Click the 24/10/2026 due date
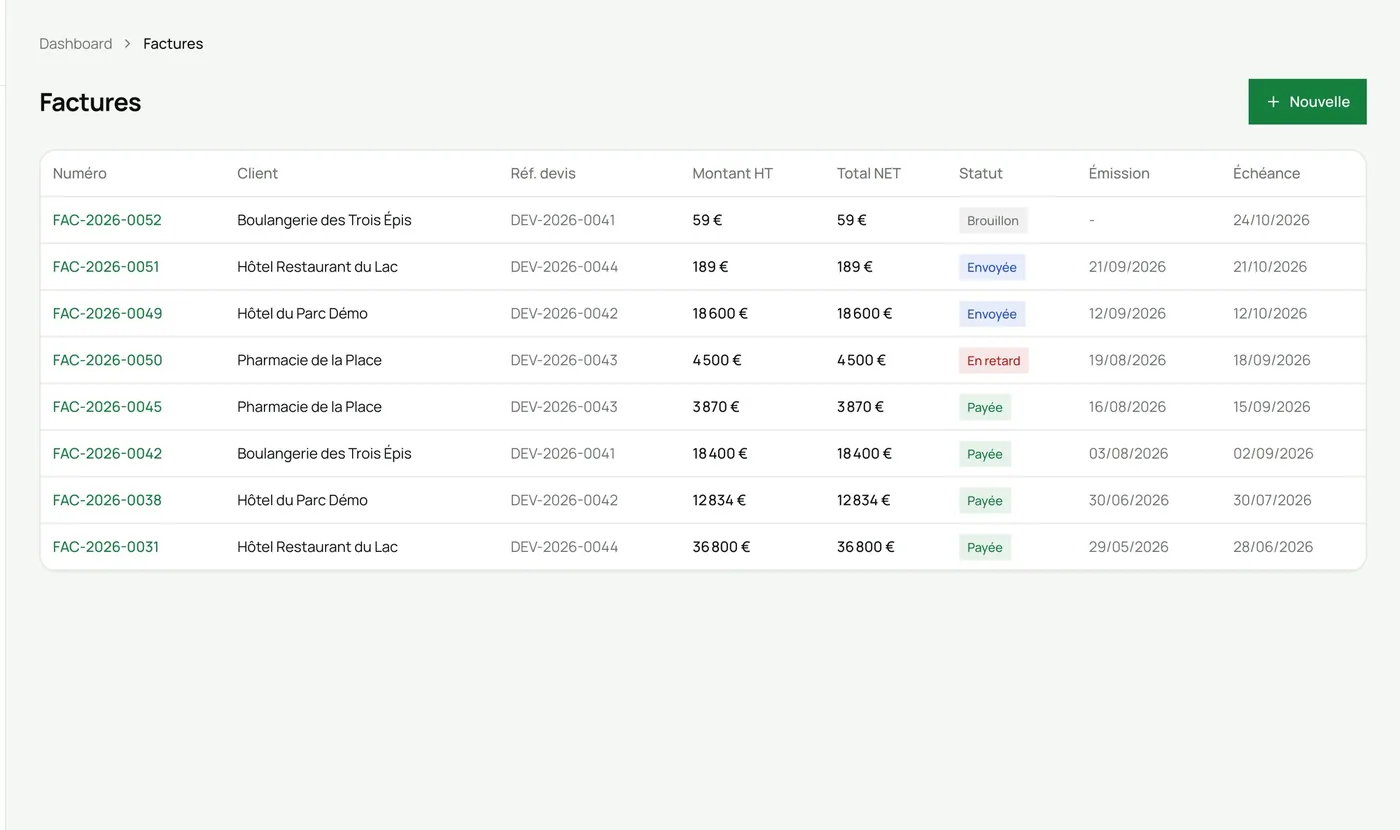This screenshot has width=1400, height=830. point(1271,220)
